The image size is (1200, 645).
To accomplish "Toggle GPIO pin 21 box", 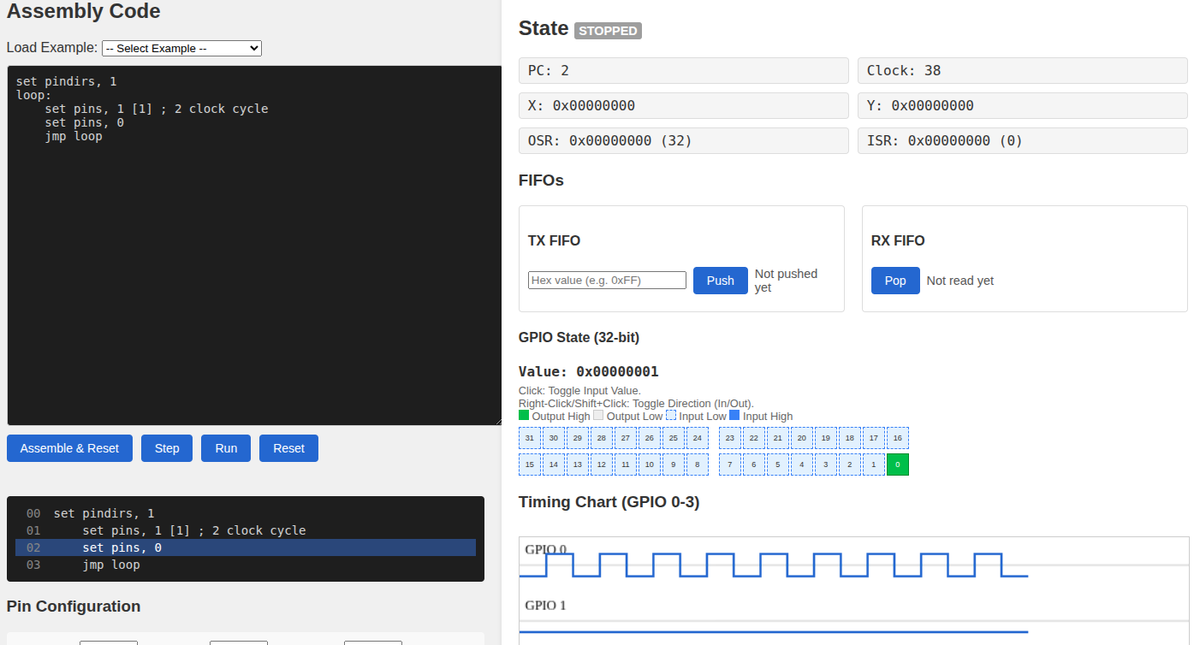I will (x=778, y=438).
